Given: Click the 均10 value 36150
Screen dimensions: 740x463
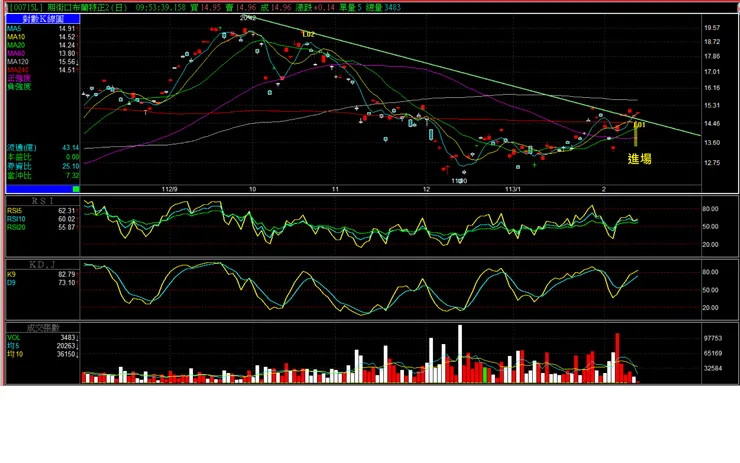Looking at the screenshot, I should [x=67, y=354].
